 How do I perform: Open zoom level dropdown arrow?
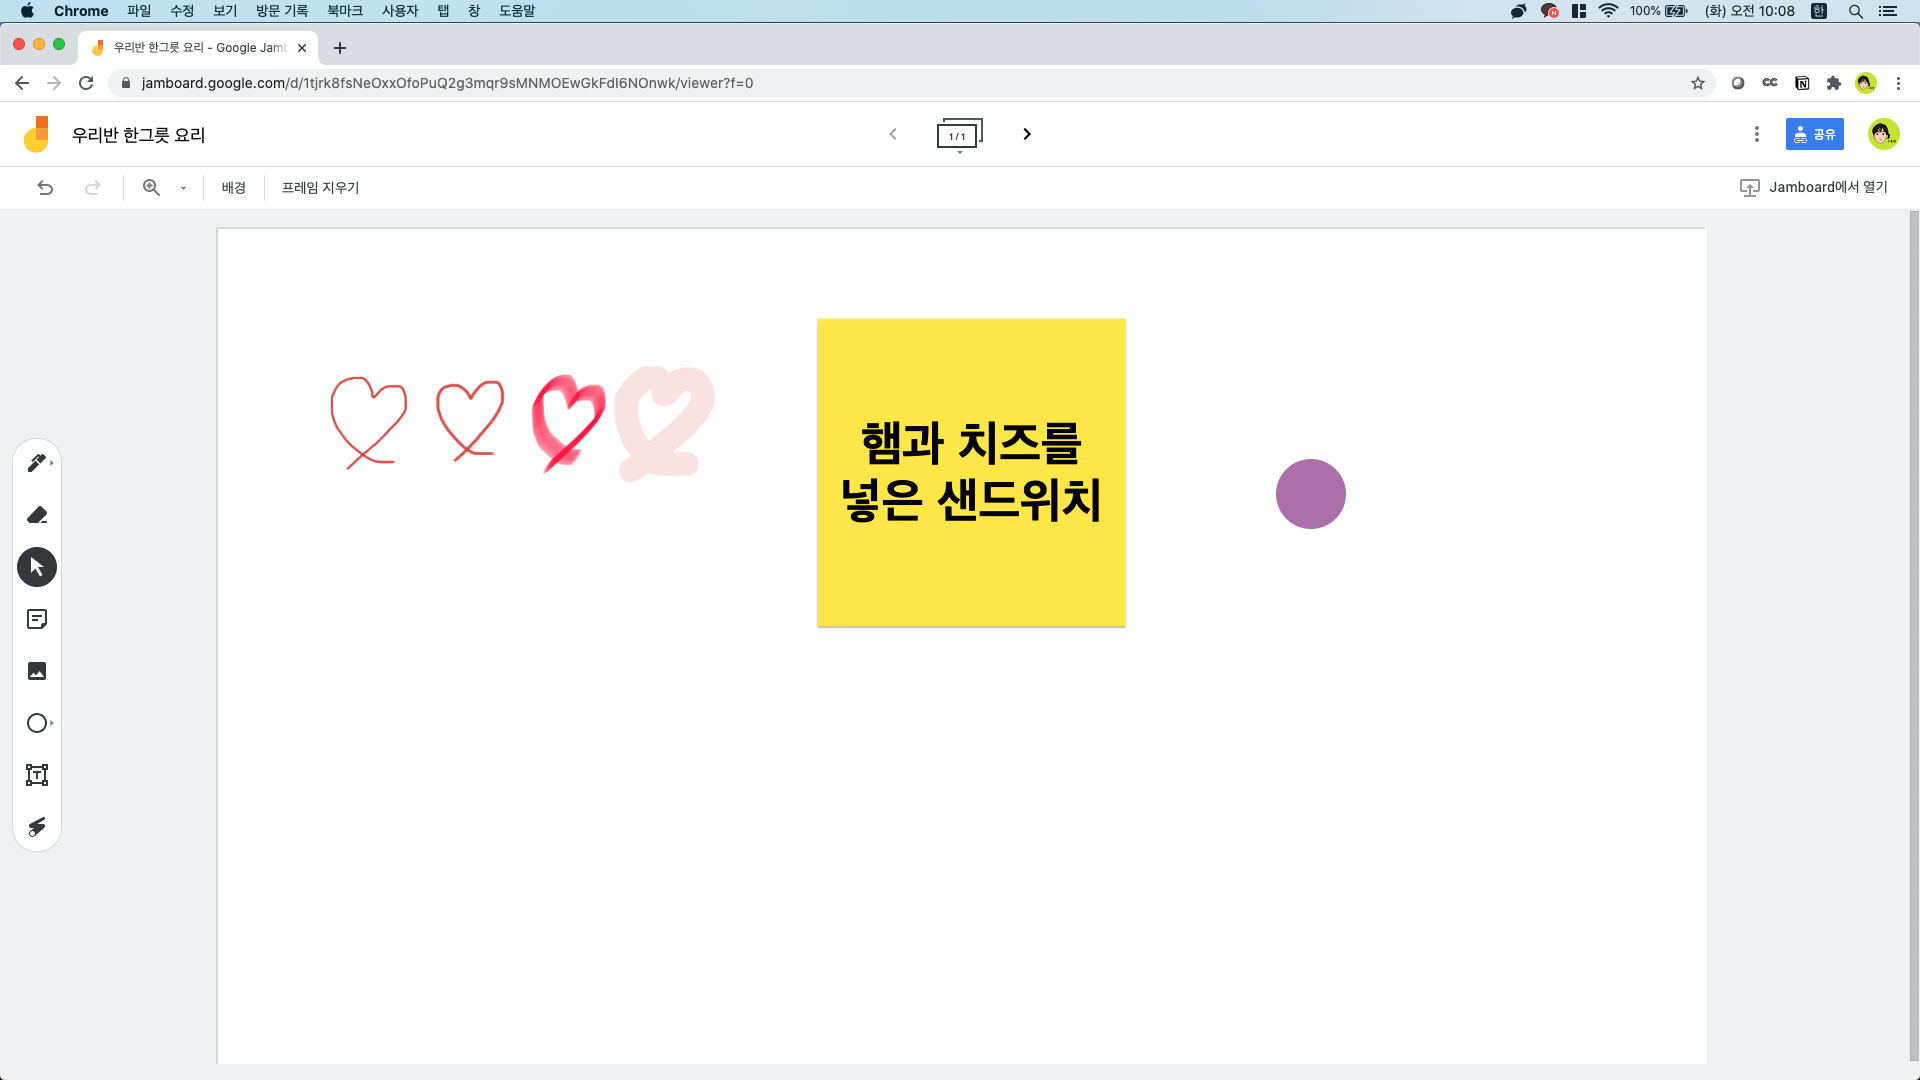(183, 188)
